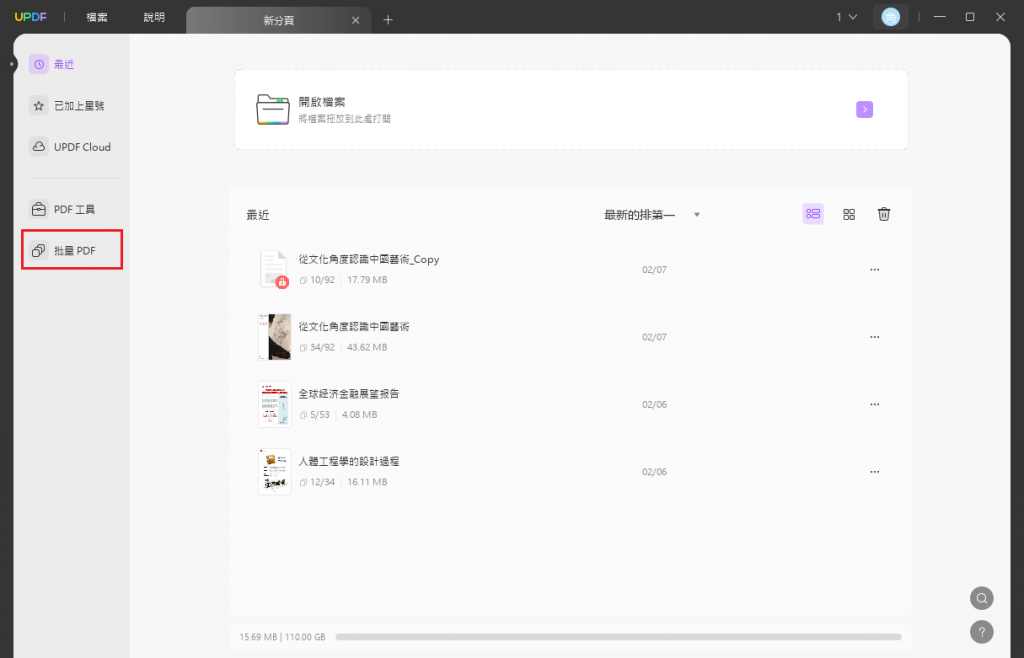Open more options for the 43.62 MB file

[x=874, y=337]
